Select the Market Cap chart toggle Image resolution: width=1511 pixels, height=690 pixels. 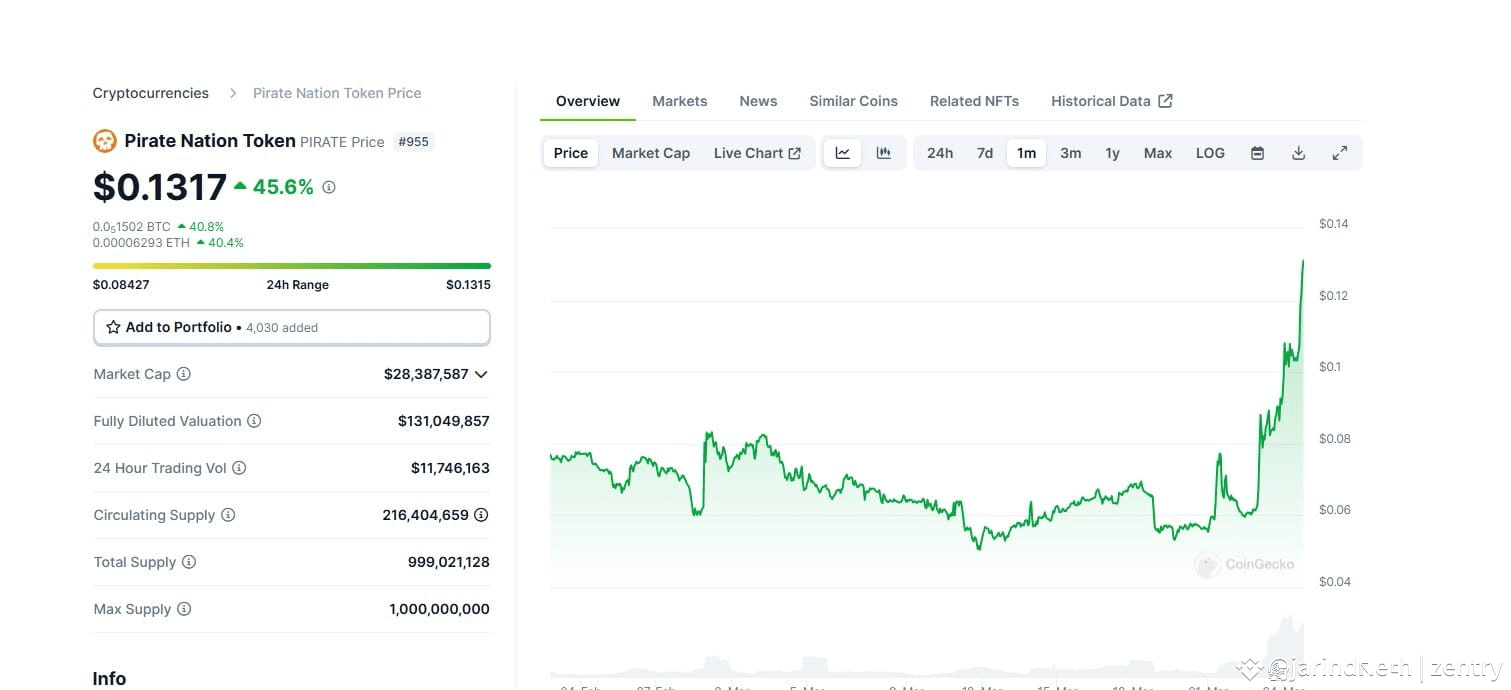651,153
